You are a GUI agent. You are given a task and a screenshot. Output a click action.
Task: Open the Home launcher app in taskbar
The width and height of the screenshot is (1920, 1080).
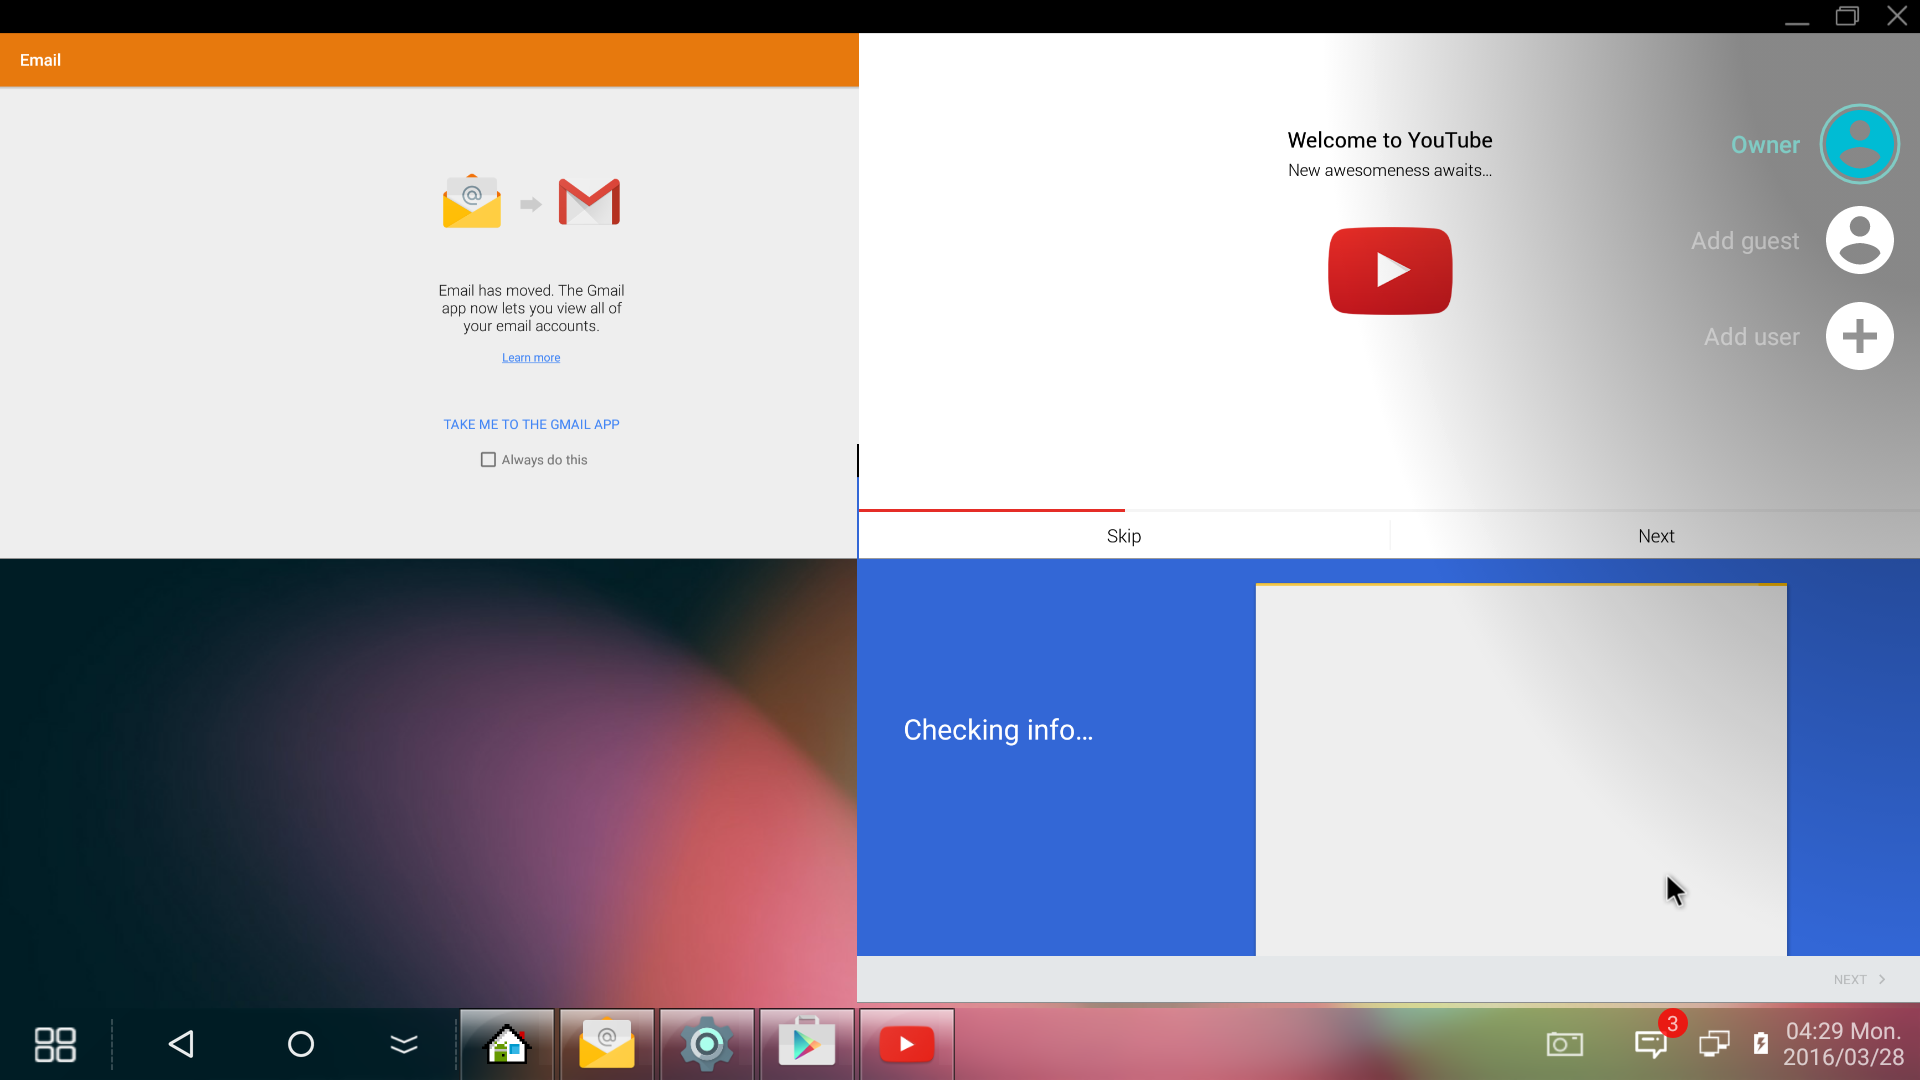pyautogui.click(x=507, y=1044)
